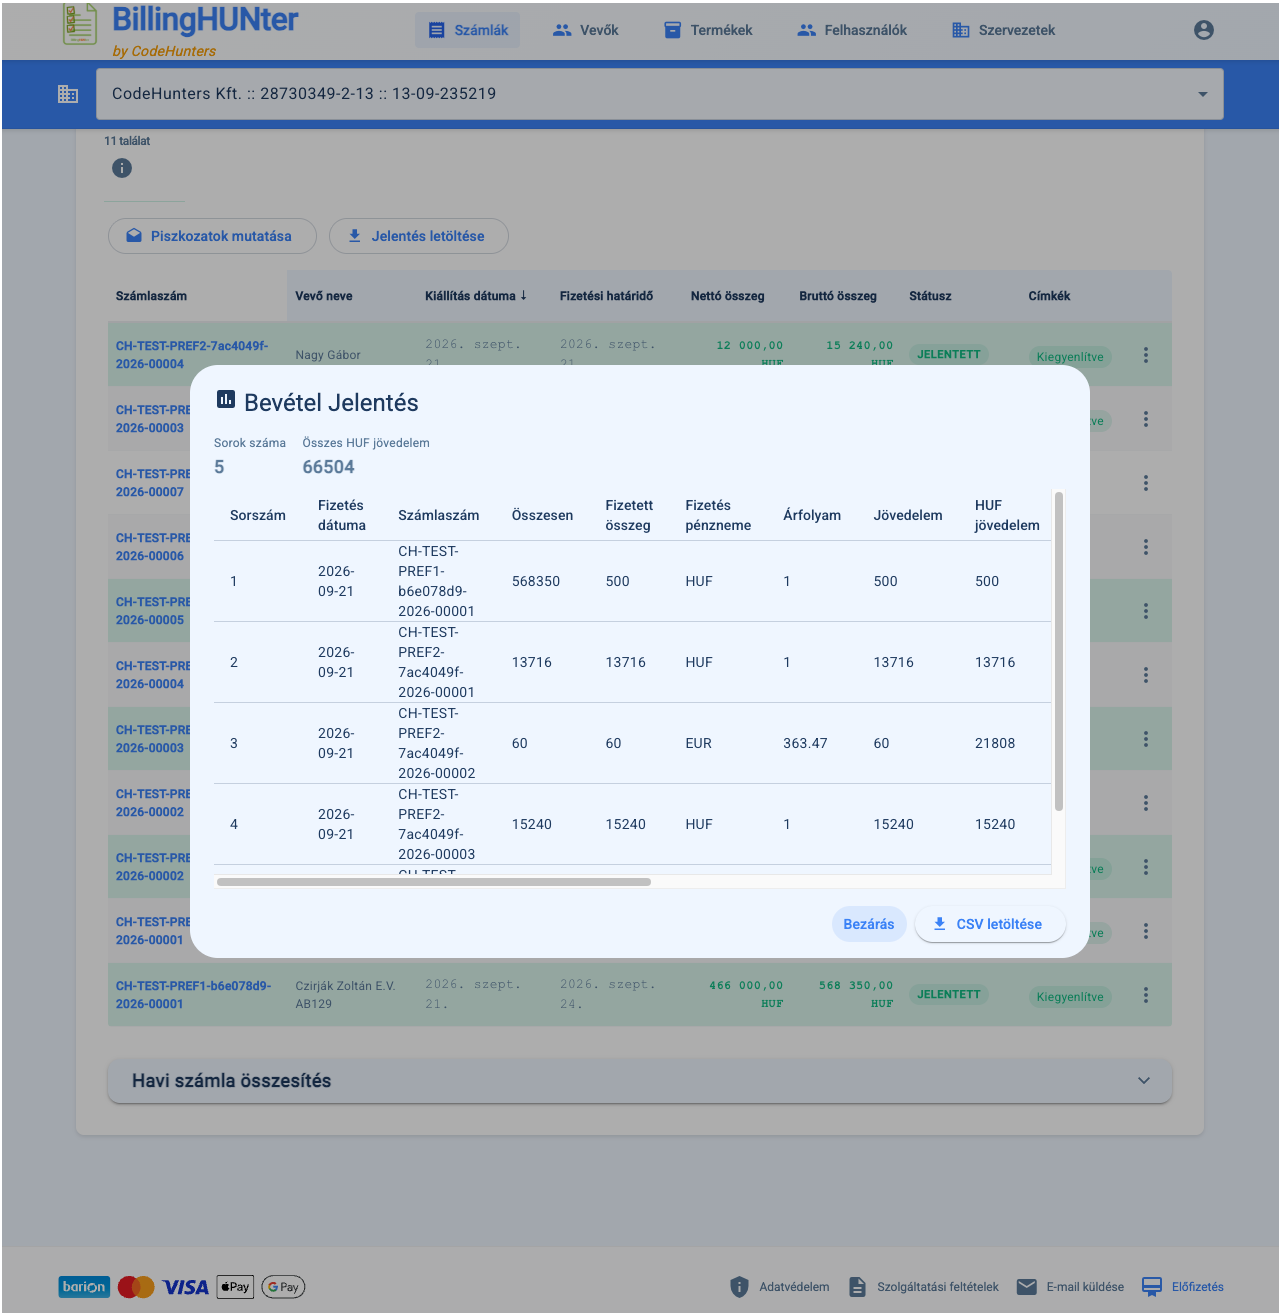Image resolution: width=1282 pixels, height=1316 pixels.
Task: Click the Bevétel Jelentés chart icon
Action: (x=226, y=400)
